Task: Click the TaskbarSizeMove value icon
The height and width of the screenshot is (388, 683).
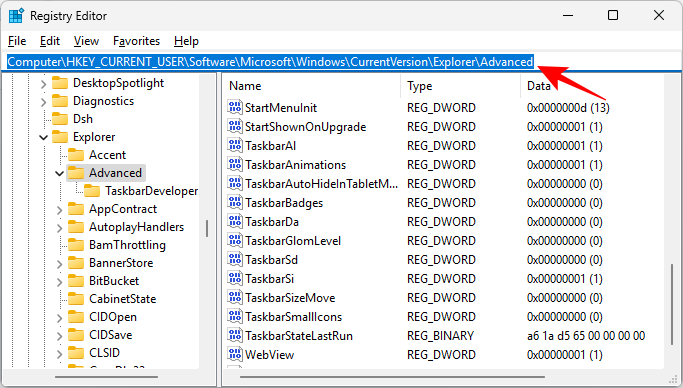Action: [x=235, y=297]
